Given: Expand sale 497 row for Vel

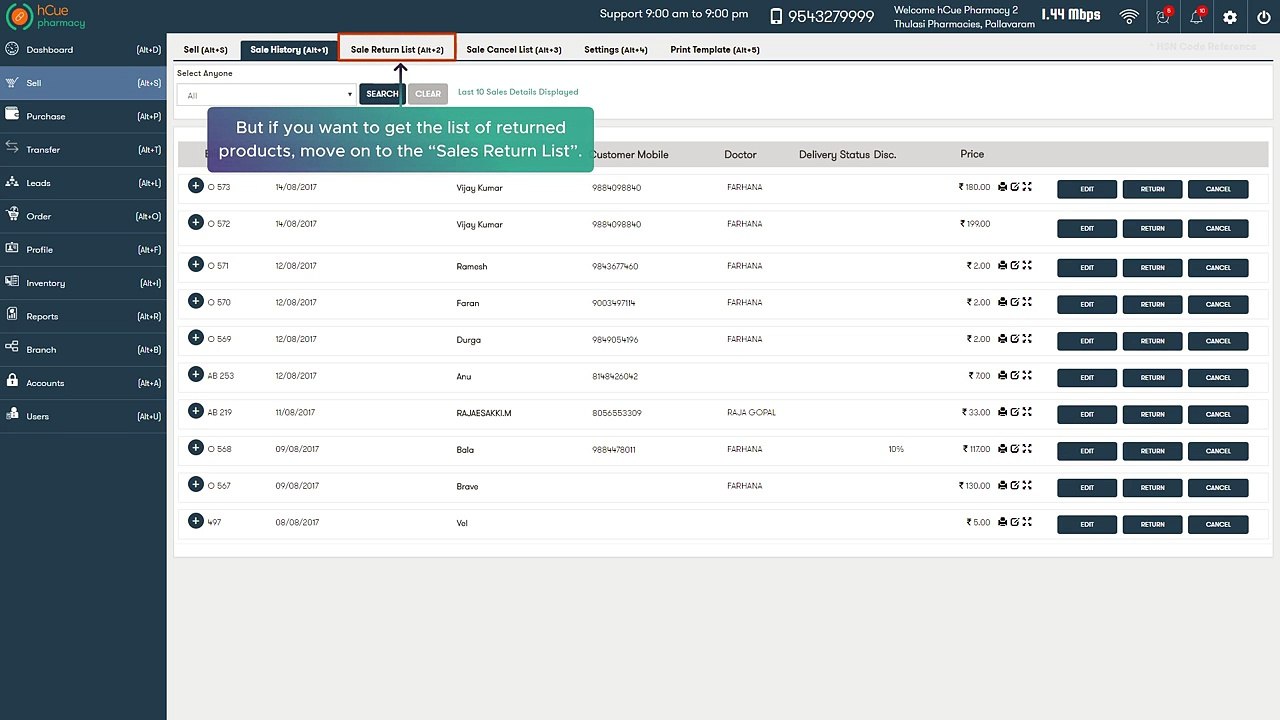Looking at the screenshot, I should [195, 521].
